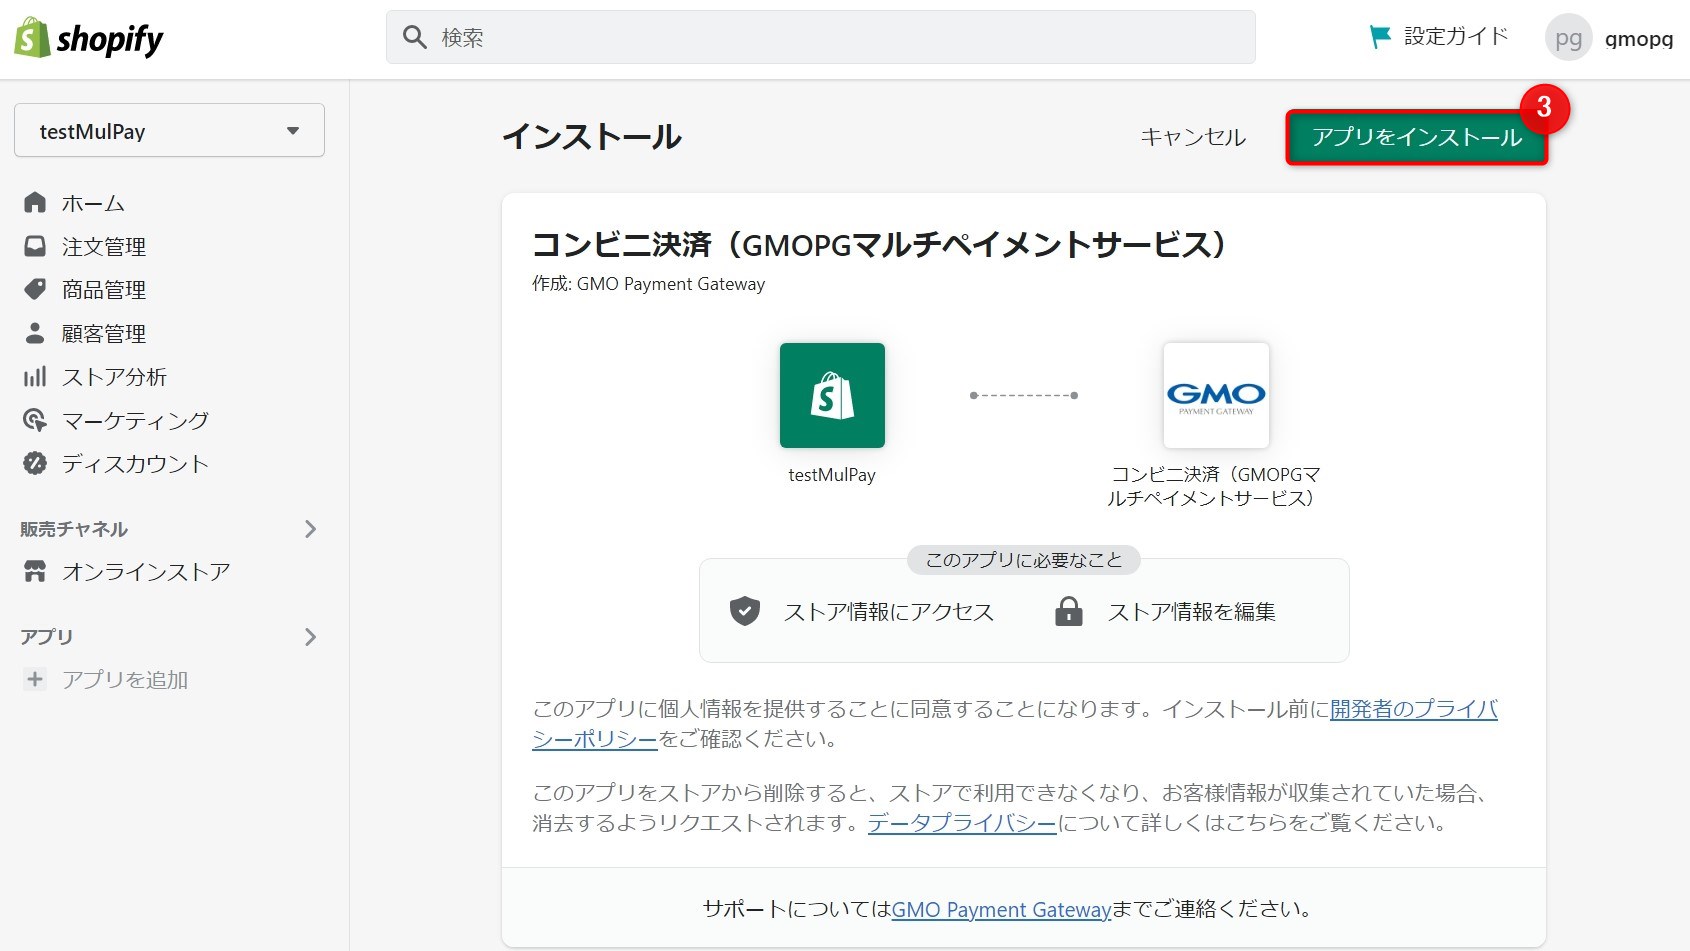Click the アプリをインストール install button
Image resolution: width=1690 pixels, height=951 pixels.
coord(1415,137)
